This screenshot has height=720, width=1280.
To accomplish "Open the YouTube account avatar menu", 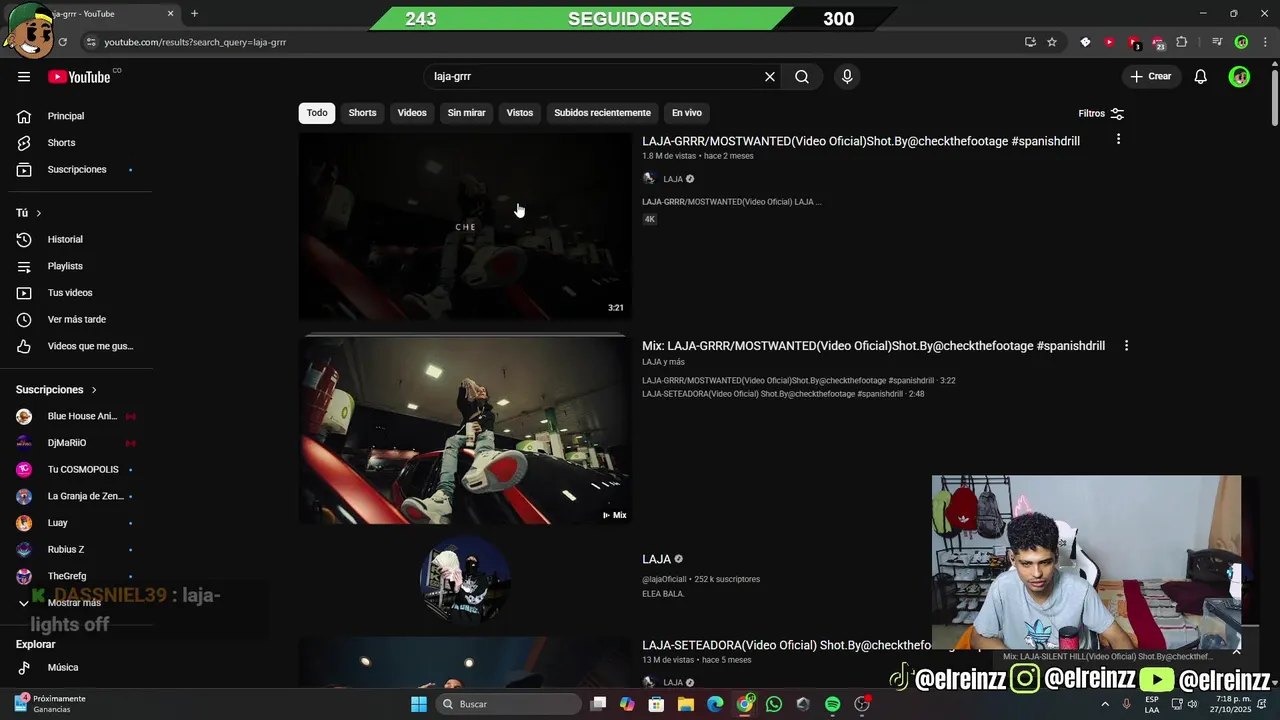I will [1239, 77].
